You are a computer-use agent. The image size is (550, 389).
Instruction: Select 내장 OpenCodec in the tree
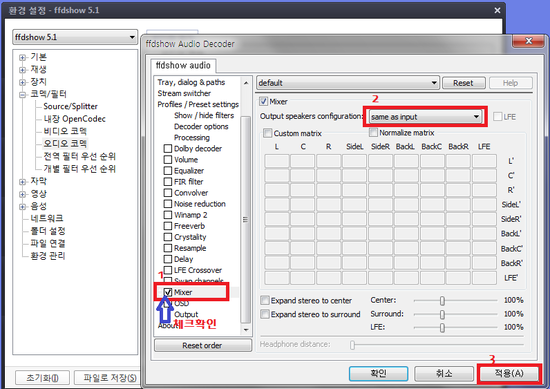click(74, 119)
